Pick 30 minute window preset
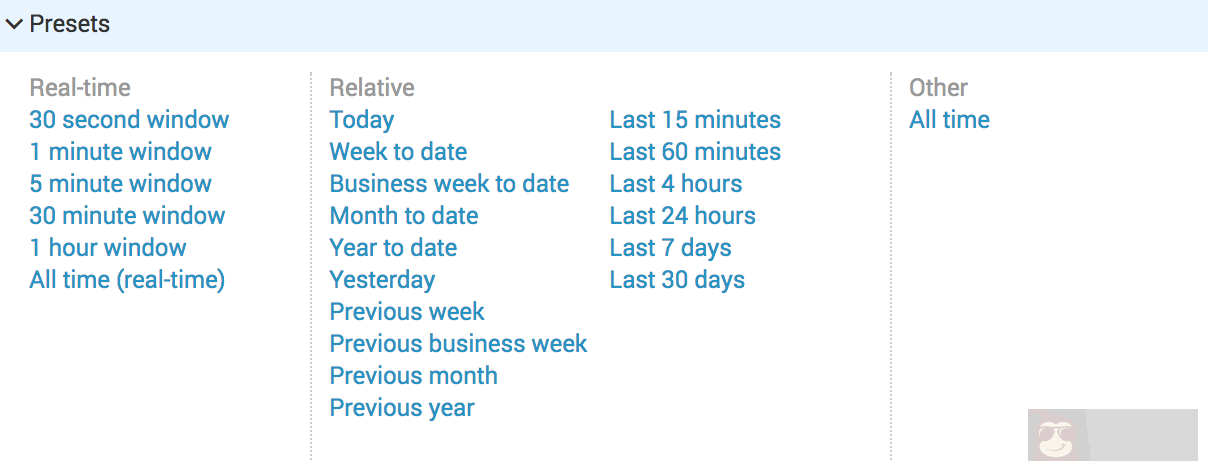Viewport: 1208px width, 466px height. [x=127, y=216]
